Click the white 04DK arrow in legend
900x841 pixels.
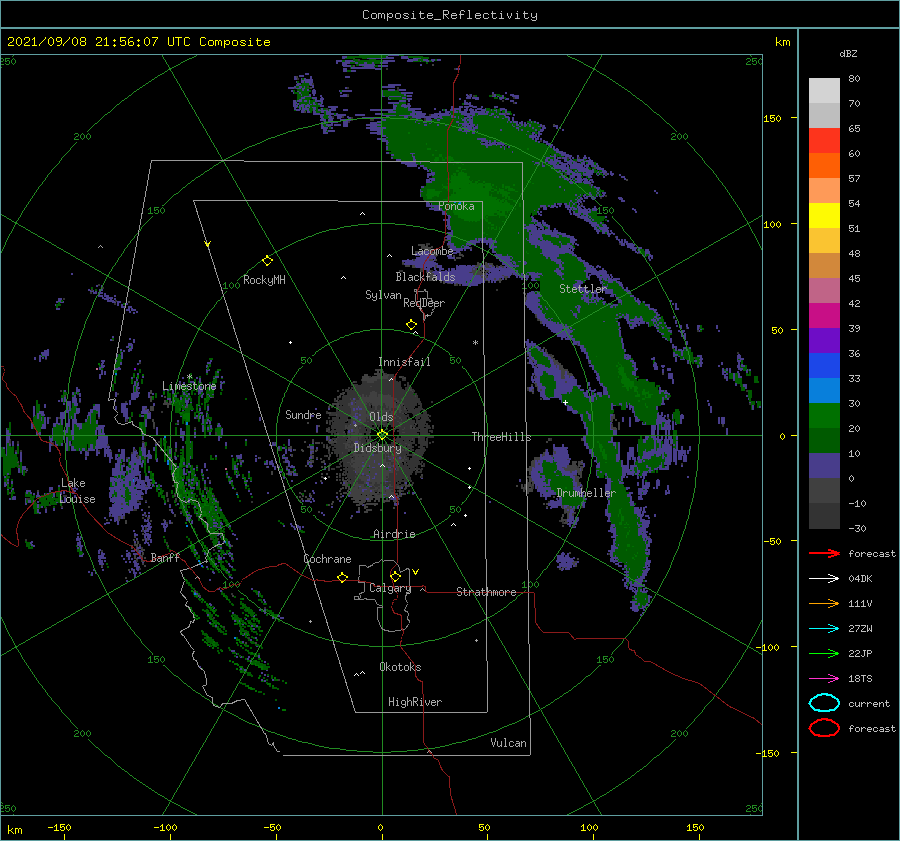pos(824,578)
